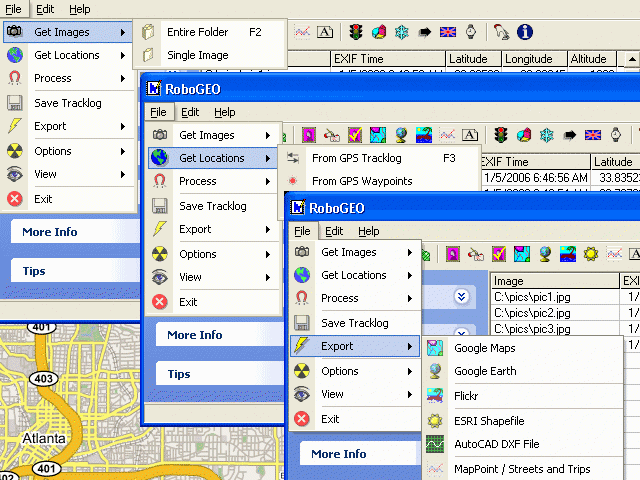The height and width of the screenshot is (480, 640).
Task: Click More Info panel in back window
Action: click(x=75, y=231)
